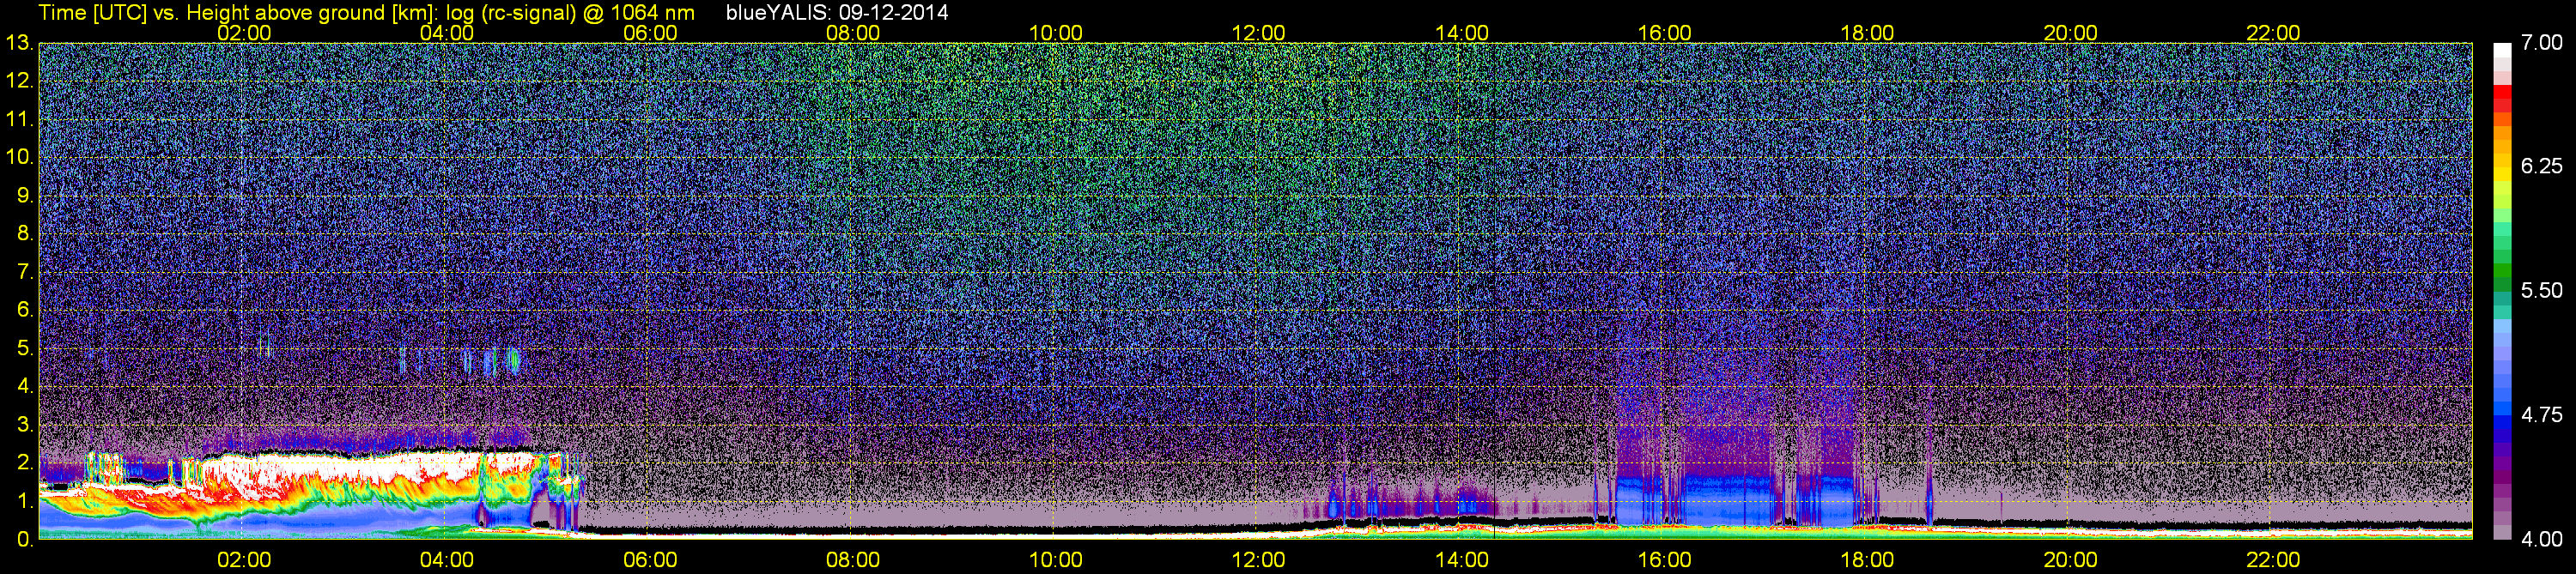Click the green section of the colorbar
The height and width of the screenshot is (574, 2576).
[2502, 275]
